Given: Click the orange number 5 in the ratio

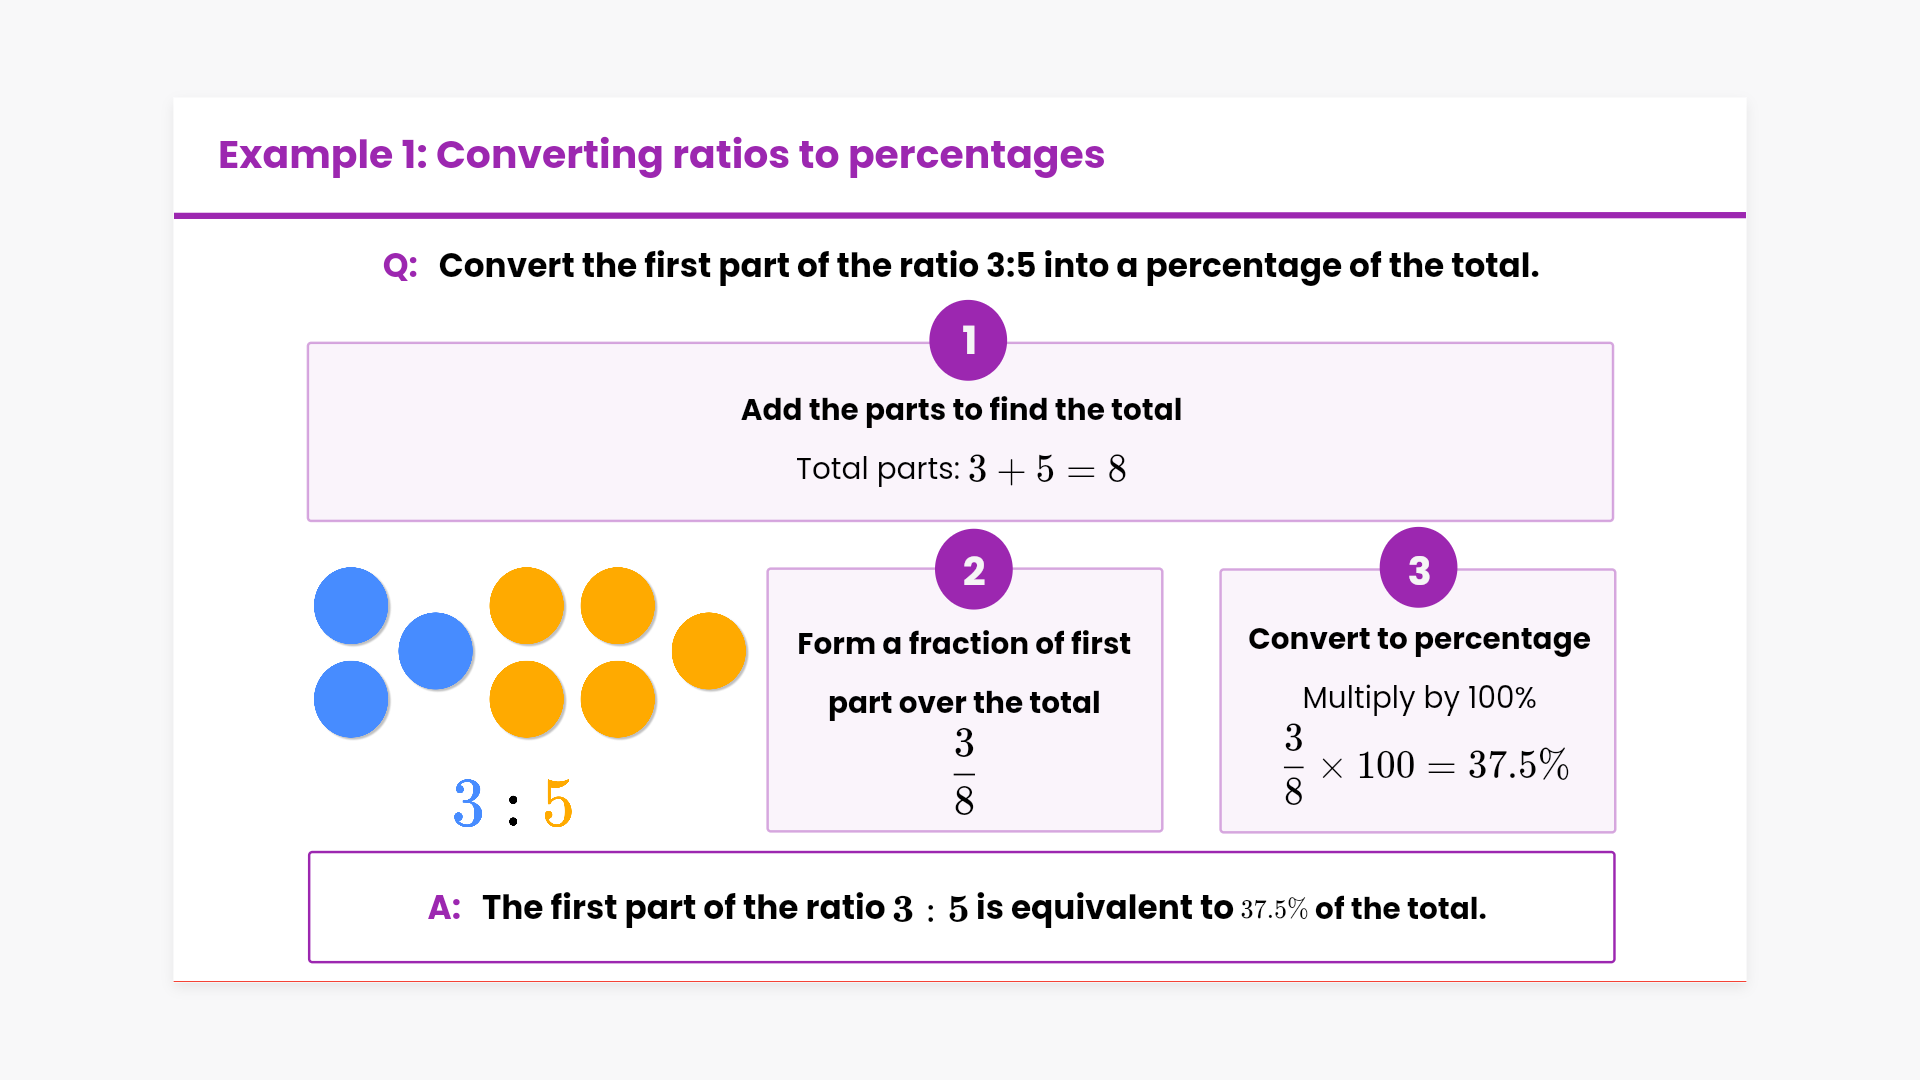Looking at the screenshot, I should 558,803.
